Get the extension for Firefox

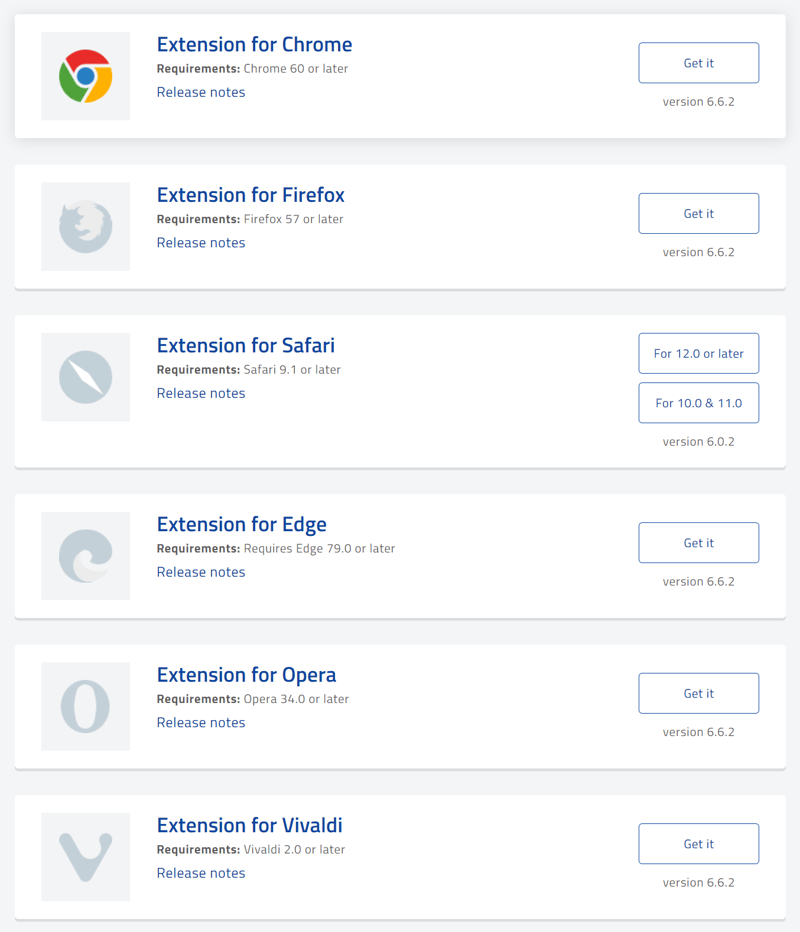coord(698,214)
